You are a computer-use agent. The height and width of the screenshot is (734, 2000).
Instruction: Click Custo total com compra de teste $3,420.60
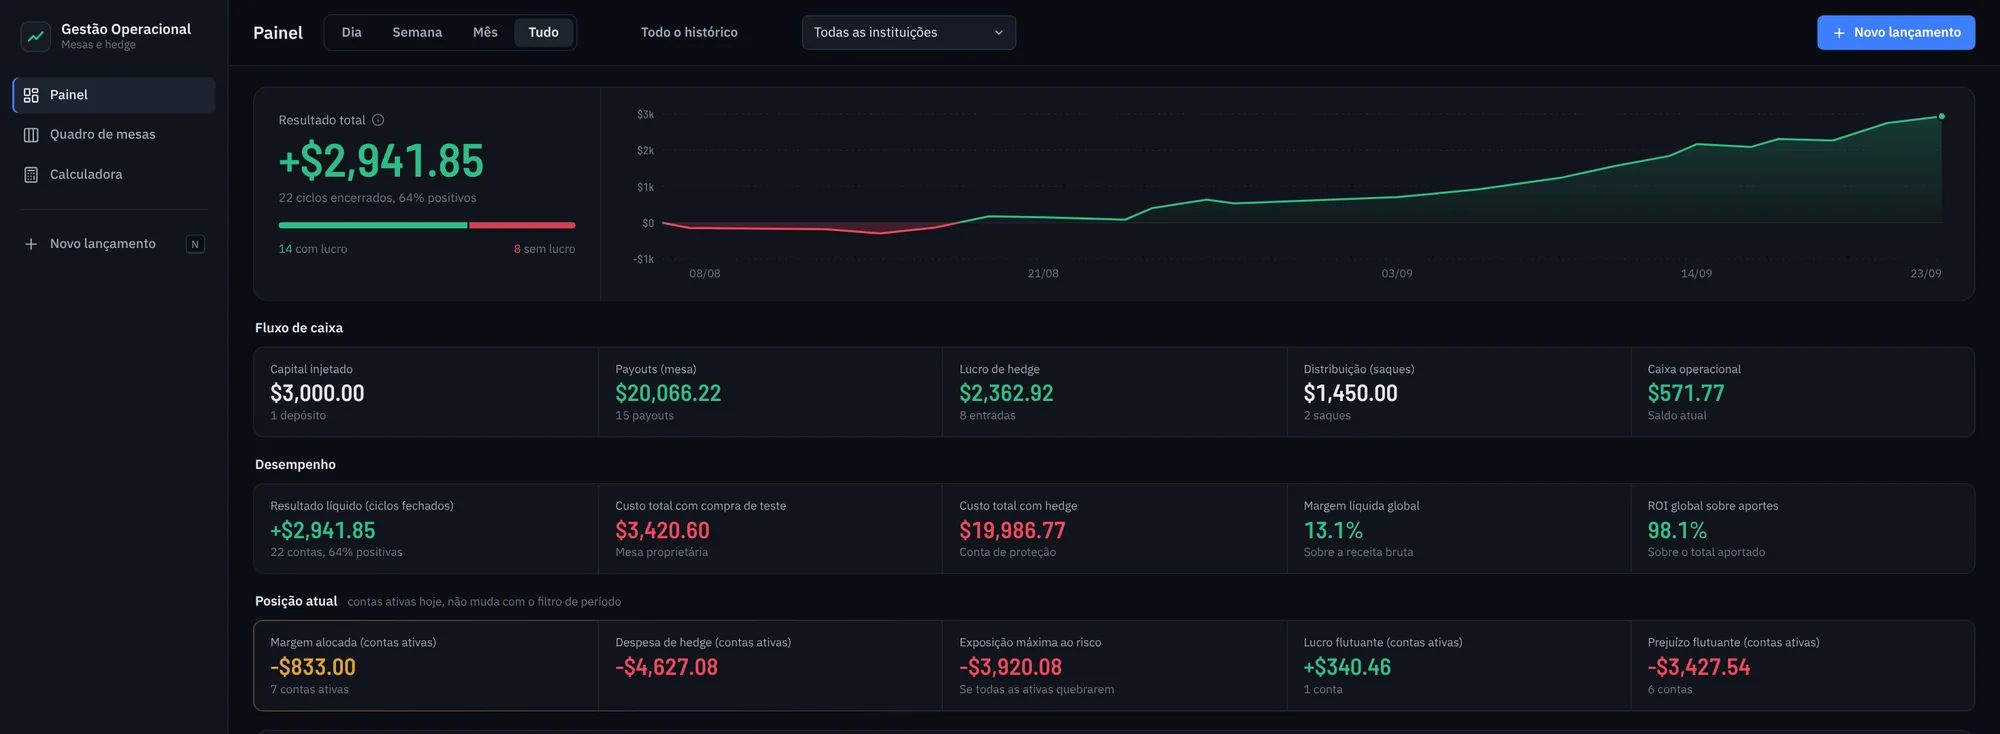662,531
